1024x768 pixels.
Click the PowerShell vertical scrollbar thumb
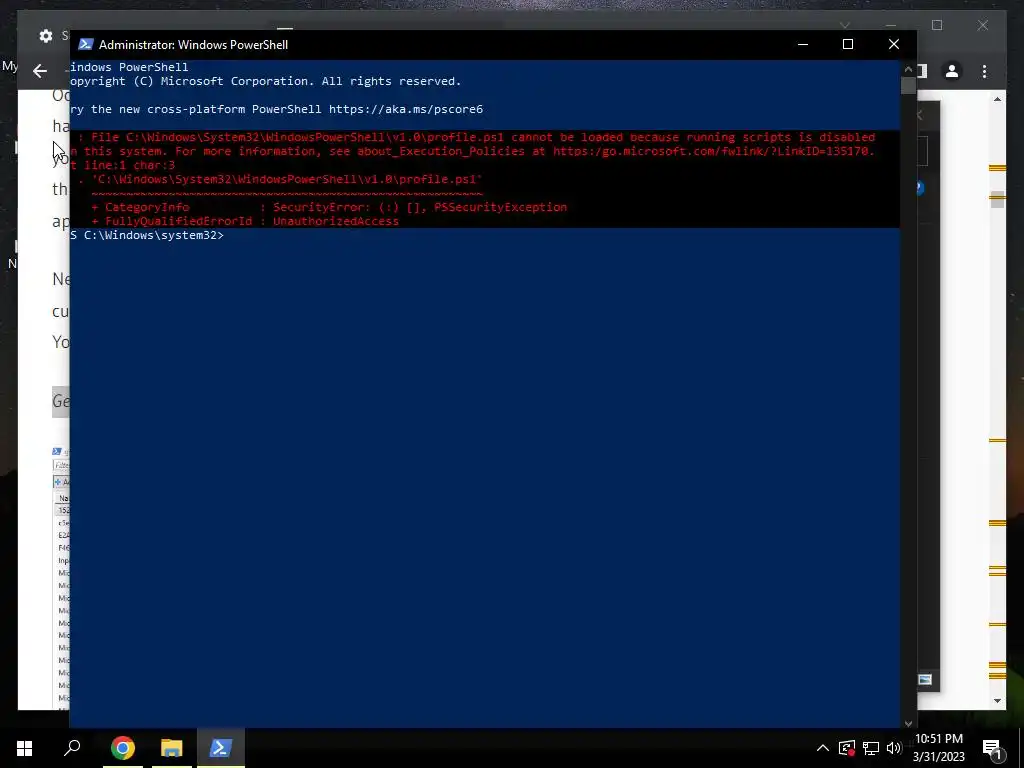click(x=908, y=86)
